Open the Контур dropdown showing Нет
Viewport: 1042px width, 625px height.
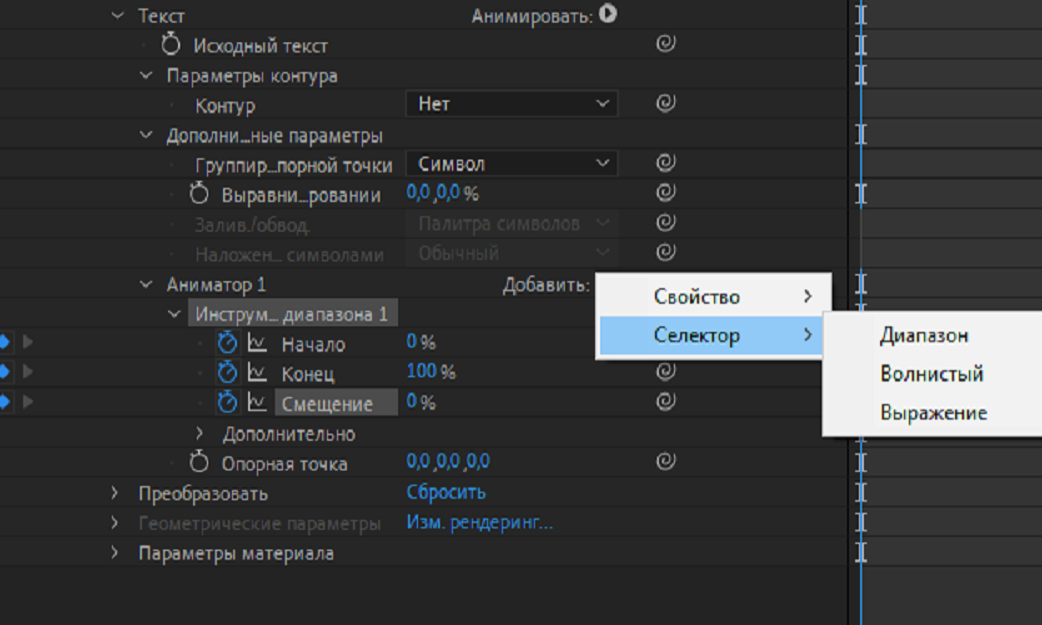pyautogui.click(x=512, y=104)
